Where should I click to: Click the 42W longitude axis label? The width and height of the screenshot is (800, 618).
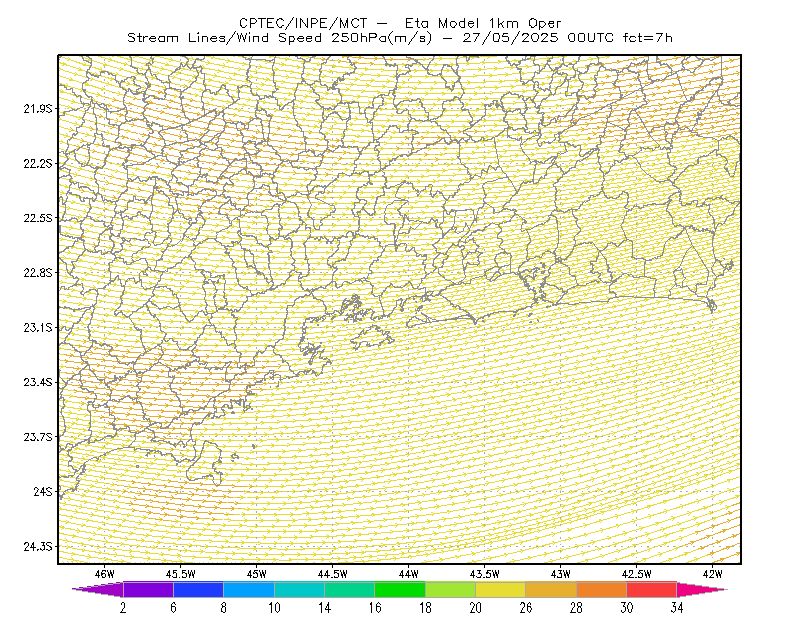[712, 574]
